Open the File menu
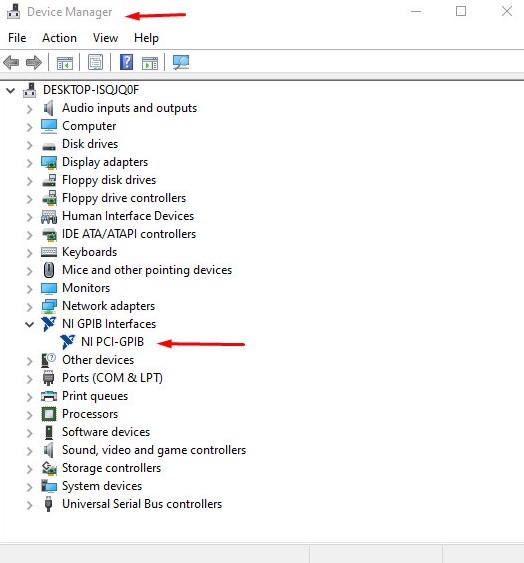This screenshot has width=524, height=563. point(17,38)
